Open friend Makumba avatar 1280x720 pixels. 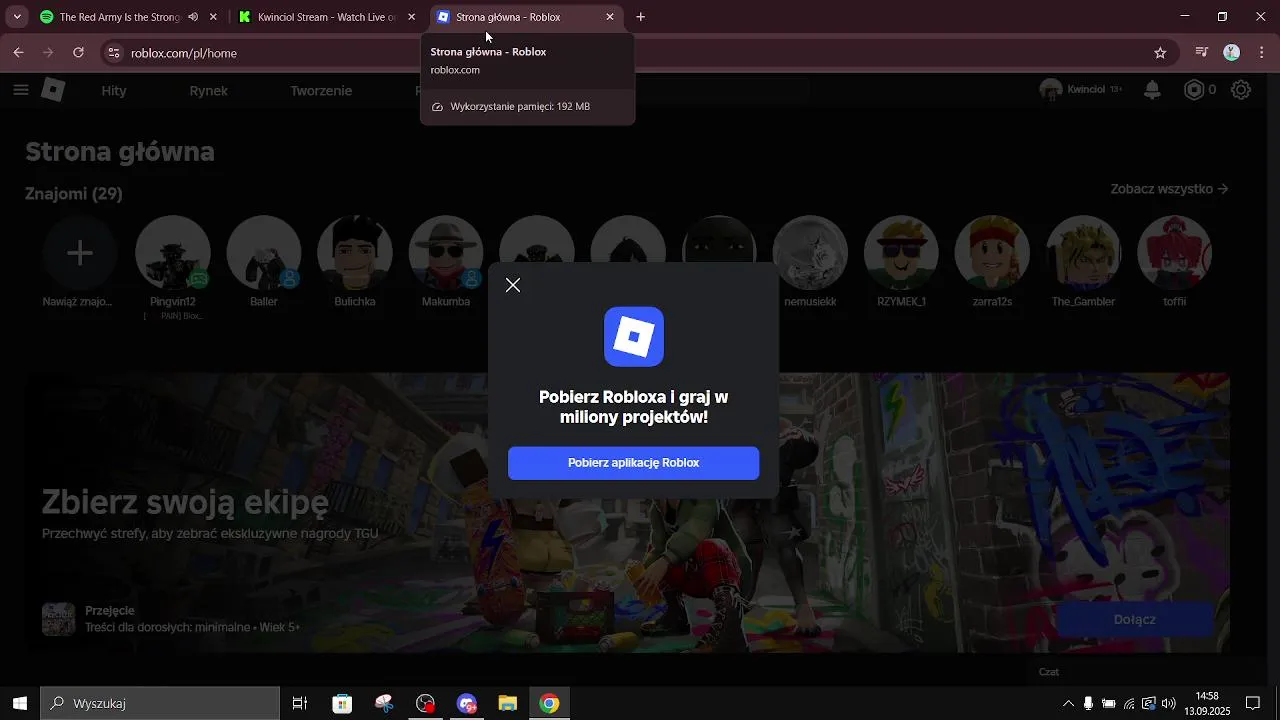pyautogui.click(x=446, y=253)
